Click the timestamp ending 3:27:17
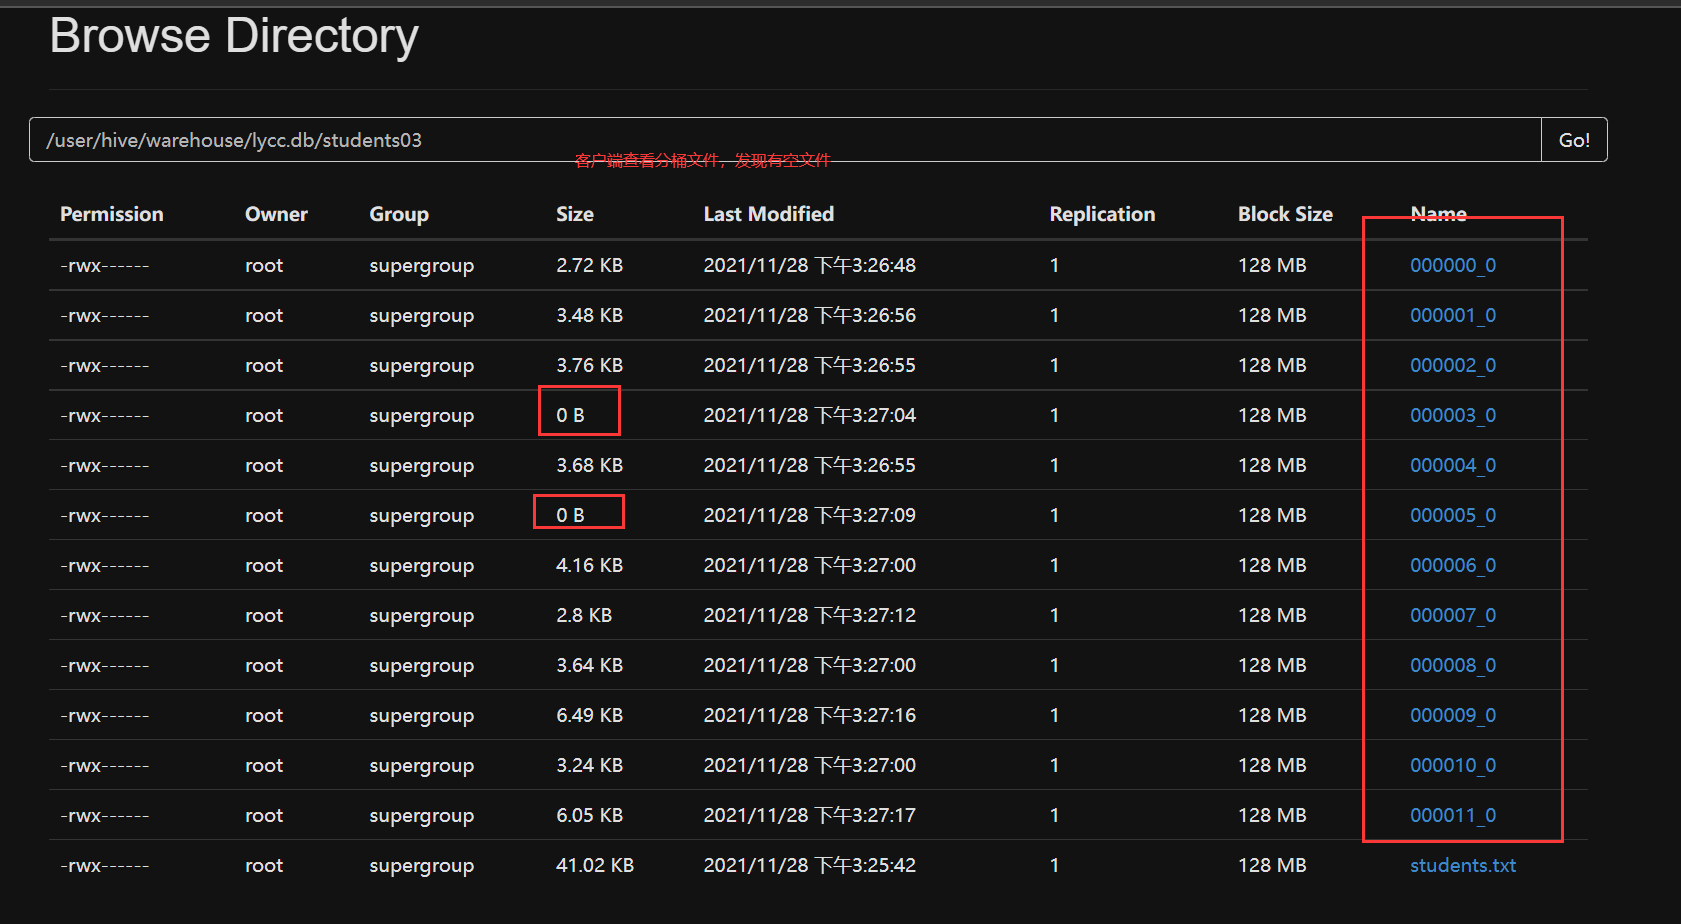1681x924 pixels. (x=809, y=815)
